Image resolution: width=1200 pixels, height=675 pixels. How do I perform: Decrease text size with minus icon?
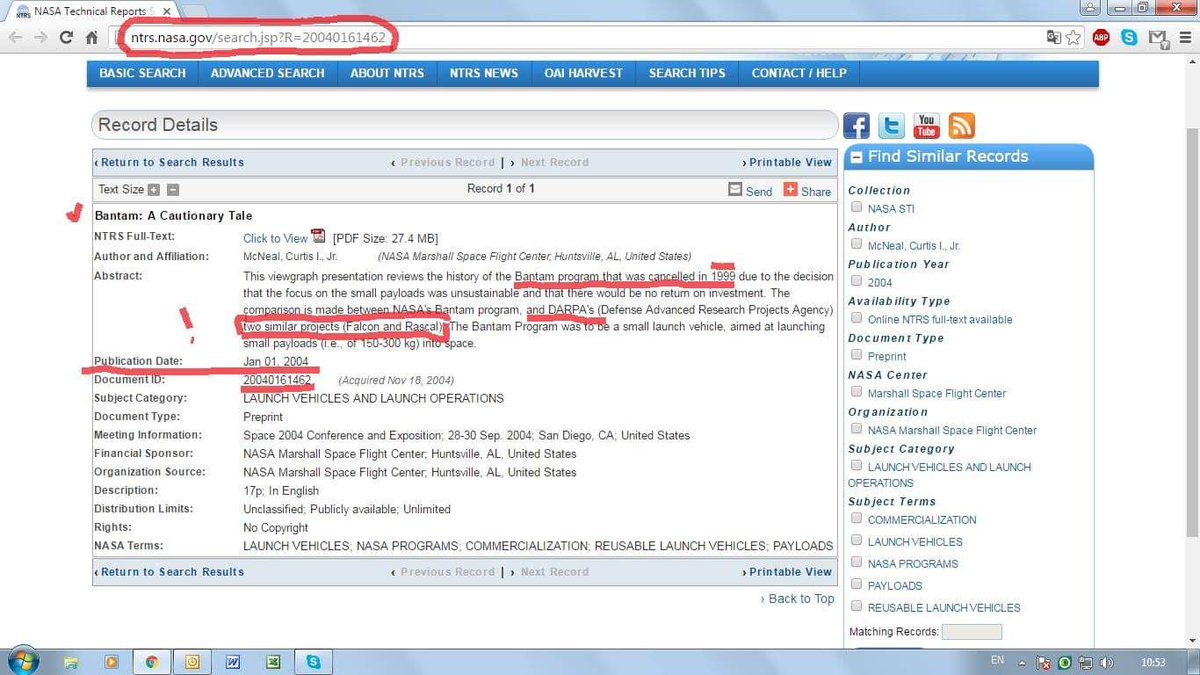click(x=172, y=190)
